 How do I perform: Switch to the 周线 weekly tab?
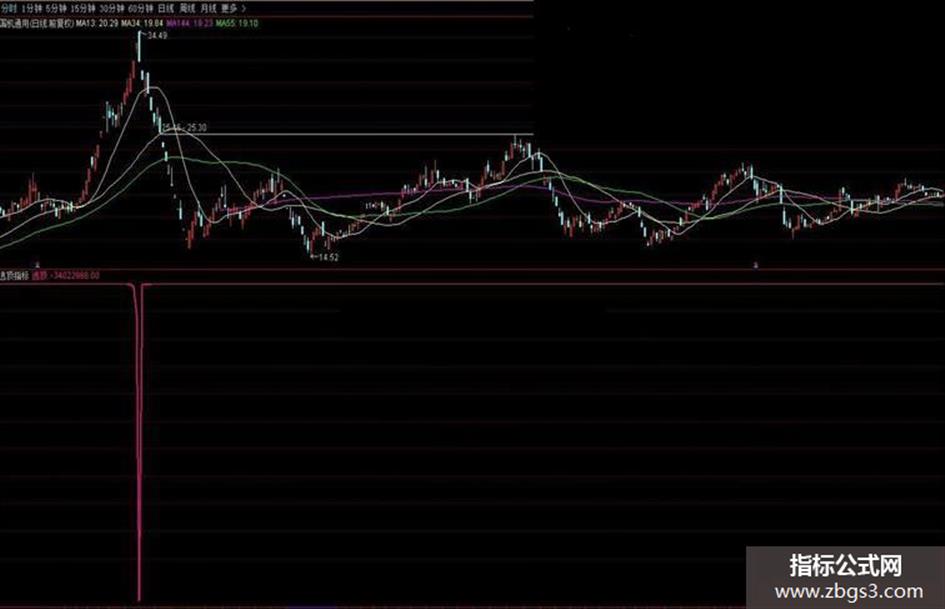click(x=187, y=8)
